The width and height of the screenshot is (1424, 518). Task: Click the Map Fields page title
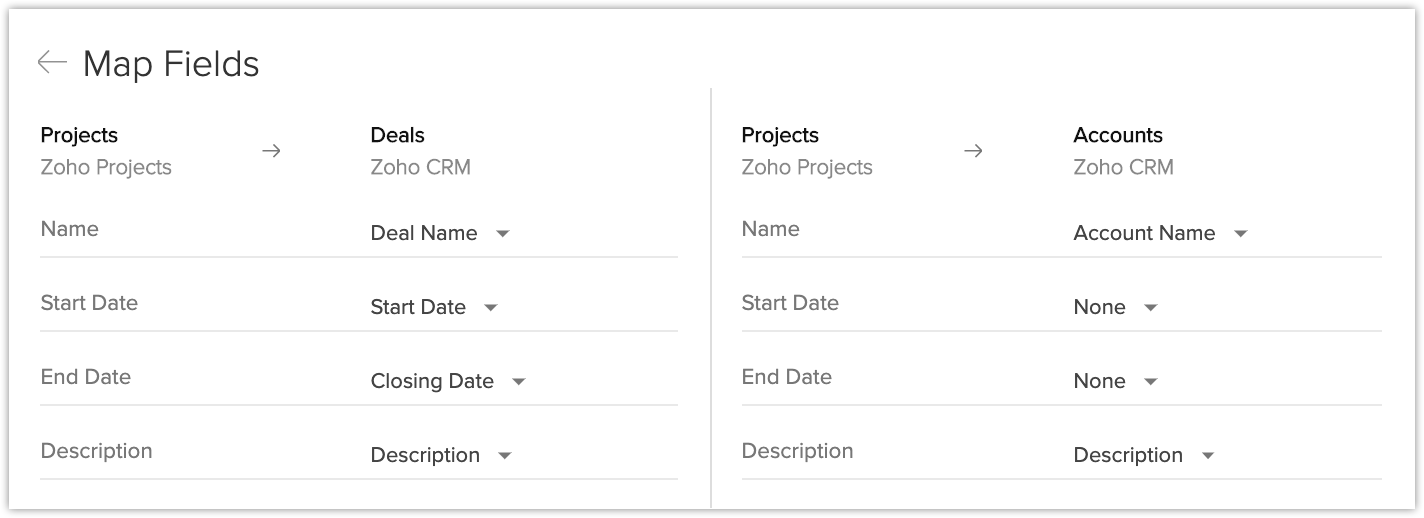tap(171, 64)
